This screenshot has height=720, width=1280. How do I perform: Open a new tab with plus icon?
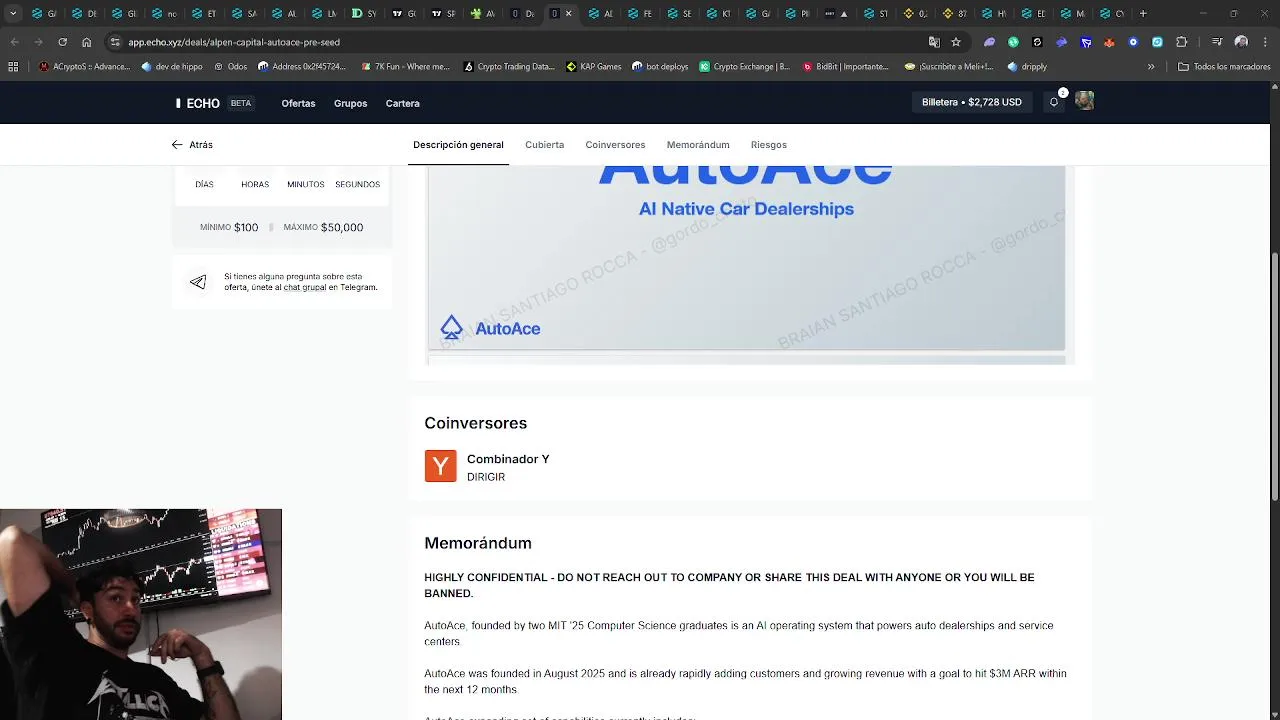tap(1143, 14)
